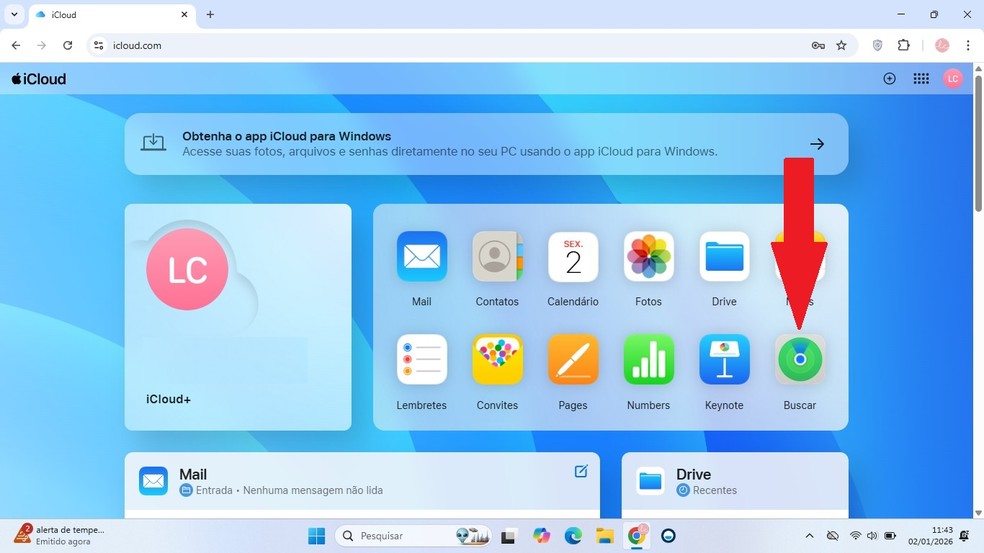Open the Pages app
Viewport: 984px width, 553px height.
(573, 360)
